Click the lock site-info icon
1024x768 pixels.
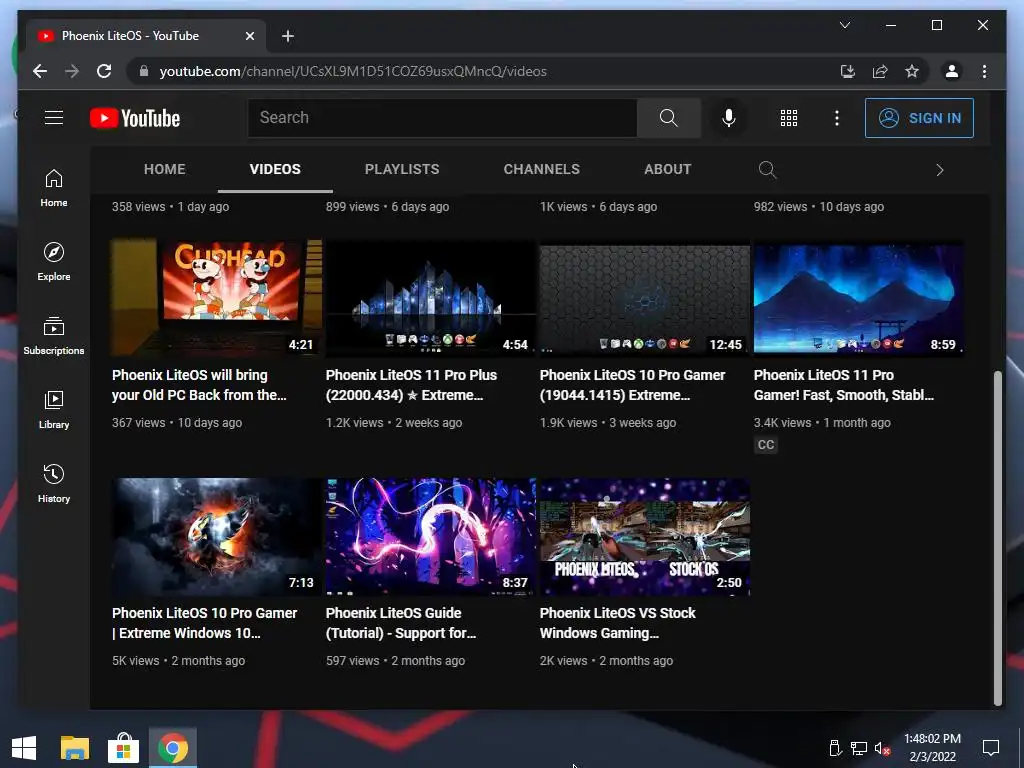pos(144,71)
